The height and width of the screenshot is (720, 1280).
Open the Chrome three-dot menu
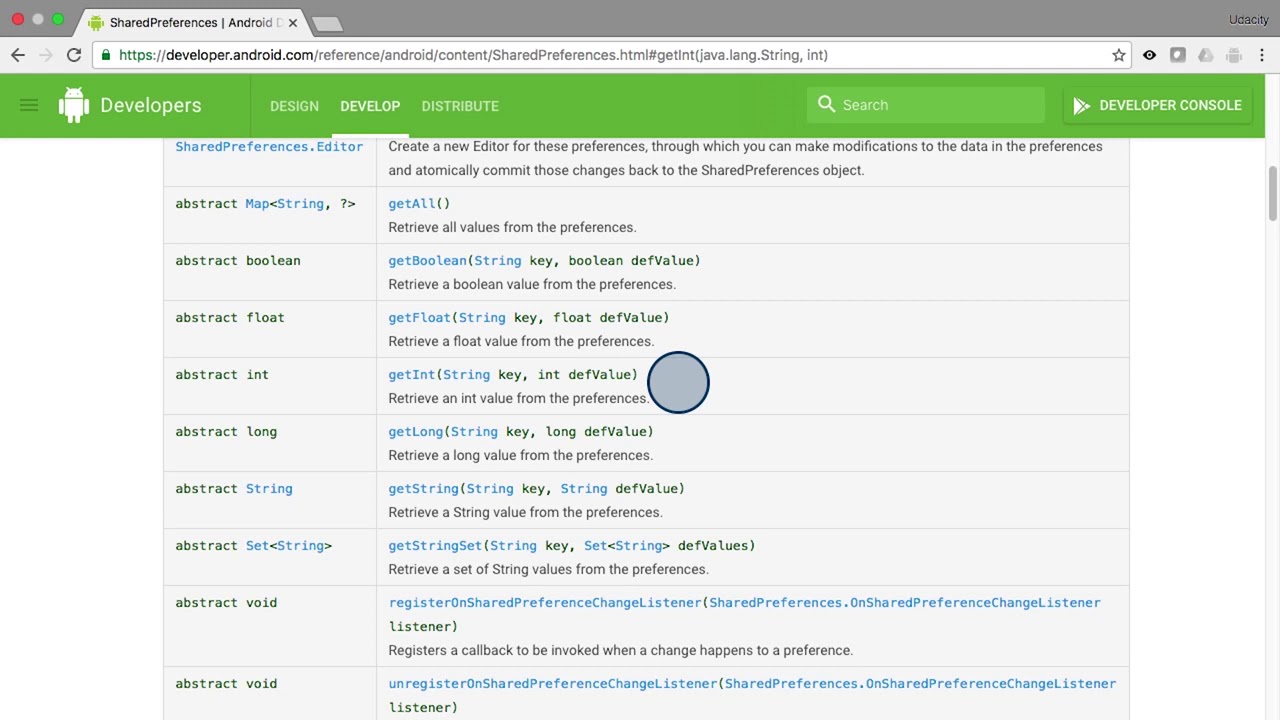pos(1261,55)
